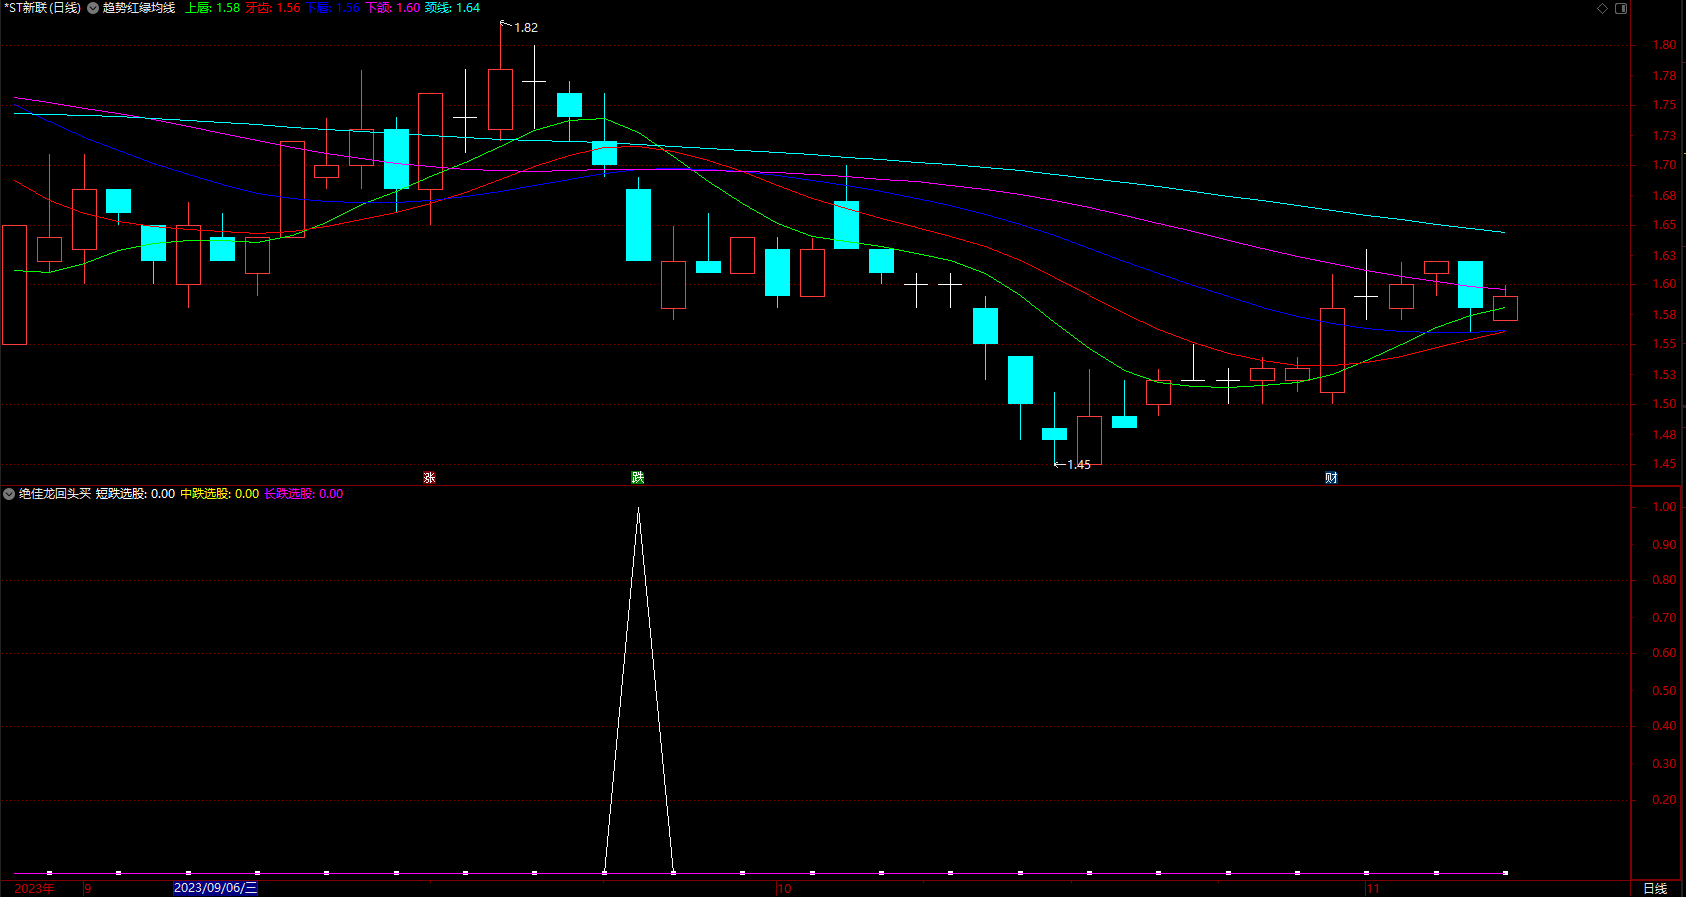1686x897 pixels.
Task: Click the 中跌选股: 0.00 value
Action: coord(219,494)
